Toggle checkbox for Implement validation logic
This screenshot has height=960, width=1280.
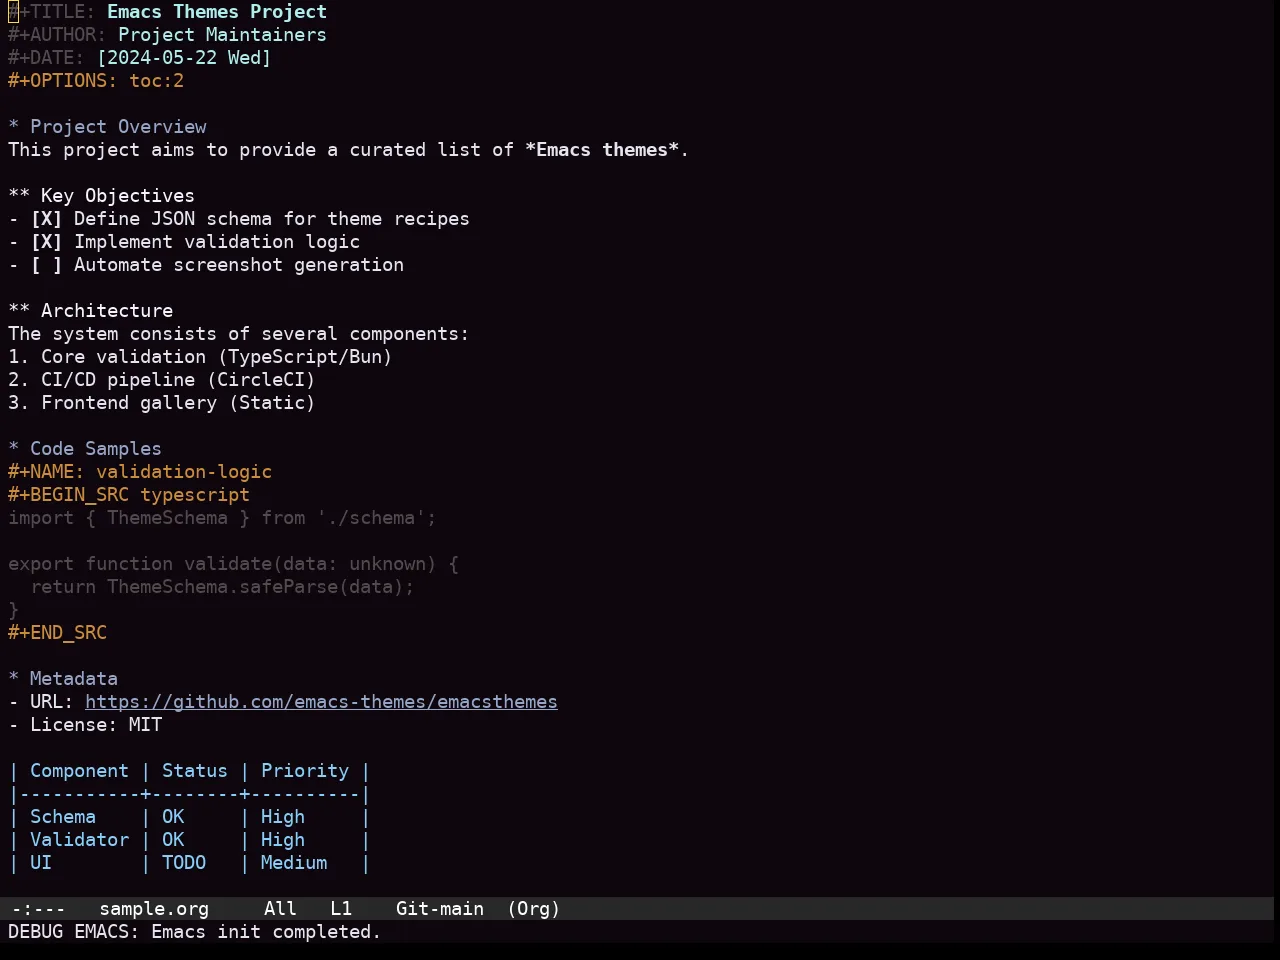point(46,242)
